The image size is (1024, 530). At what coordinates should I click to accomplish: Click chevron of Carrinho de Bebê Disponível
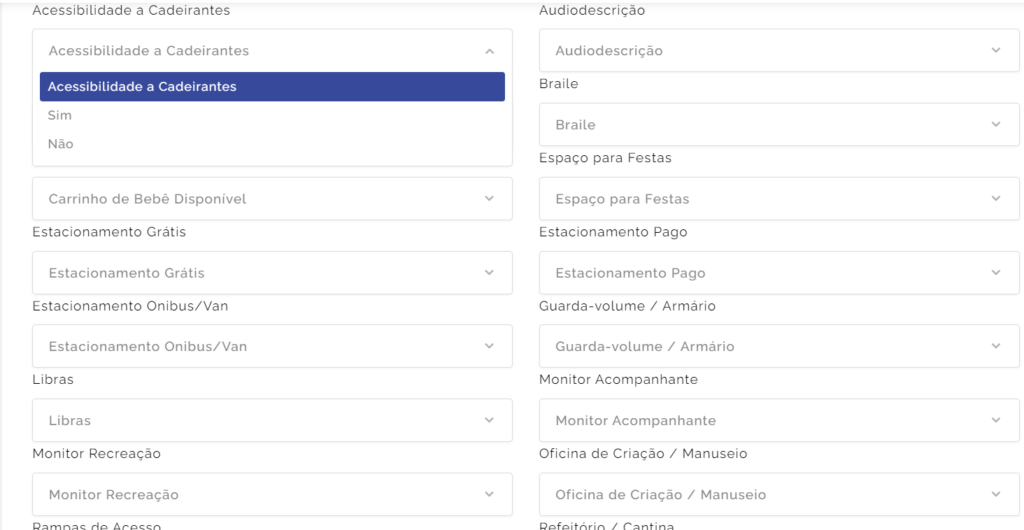coord(490,198)
